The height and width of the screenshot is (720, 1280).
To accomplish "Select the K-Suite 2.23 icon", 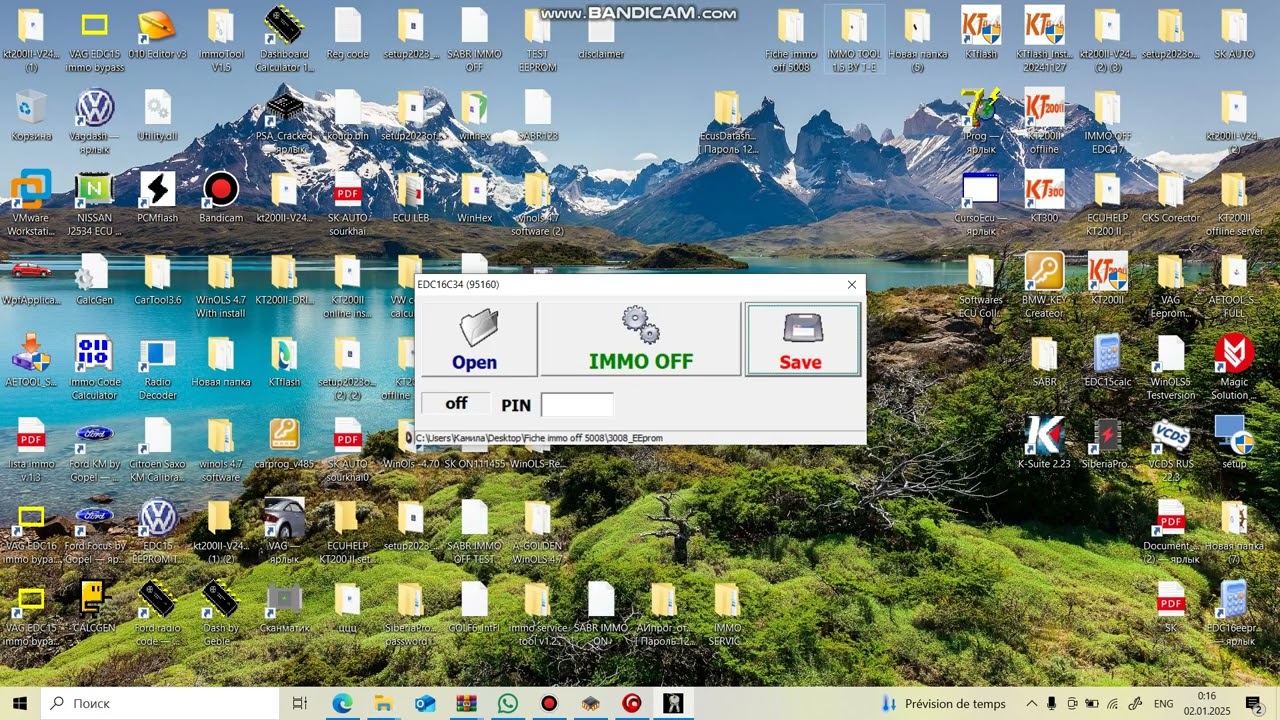I will (x=1044, y=444).
